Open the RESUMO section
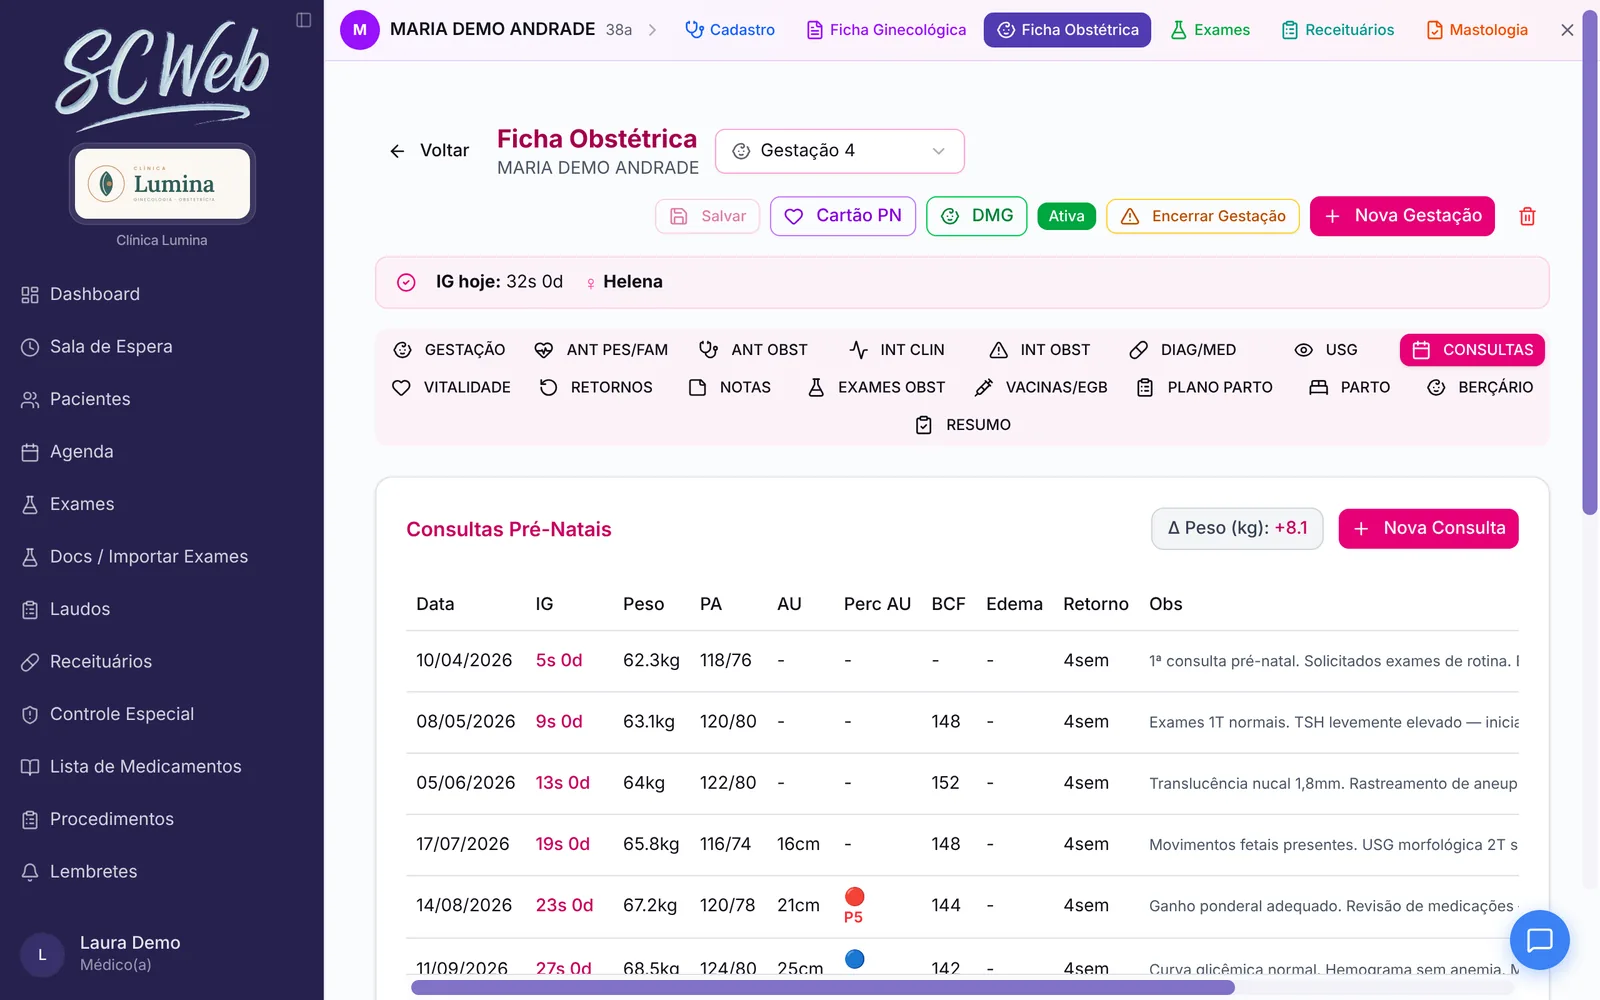1600x1000 pixels. [963, 425]
